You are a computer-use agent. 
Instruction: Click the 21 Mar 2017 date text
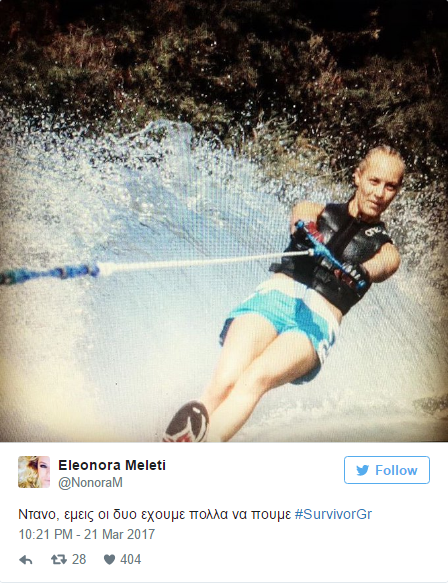pyautogui.click(x=119, y=534)
